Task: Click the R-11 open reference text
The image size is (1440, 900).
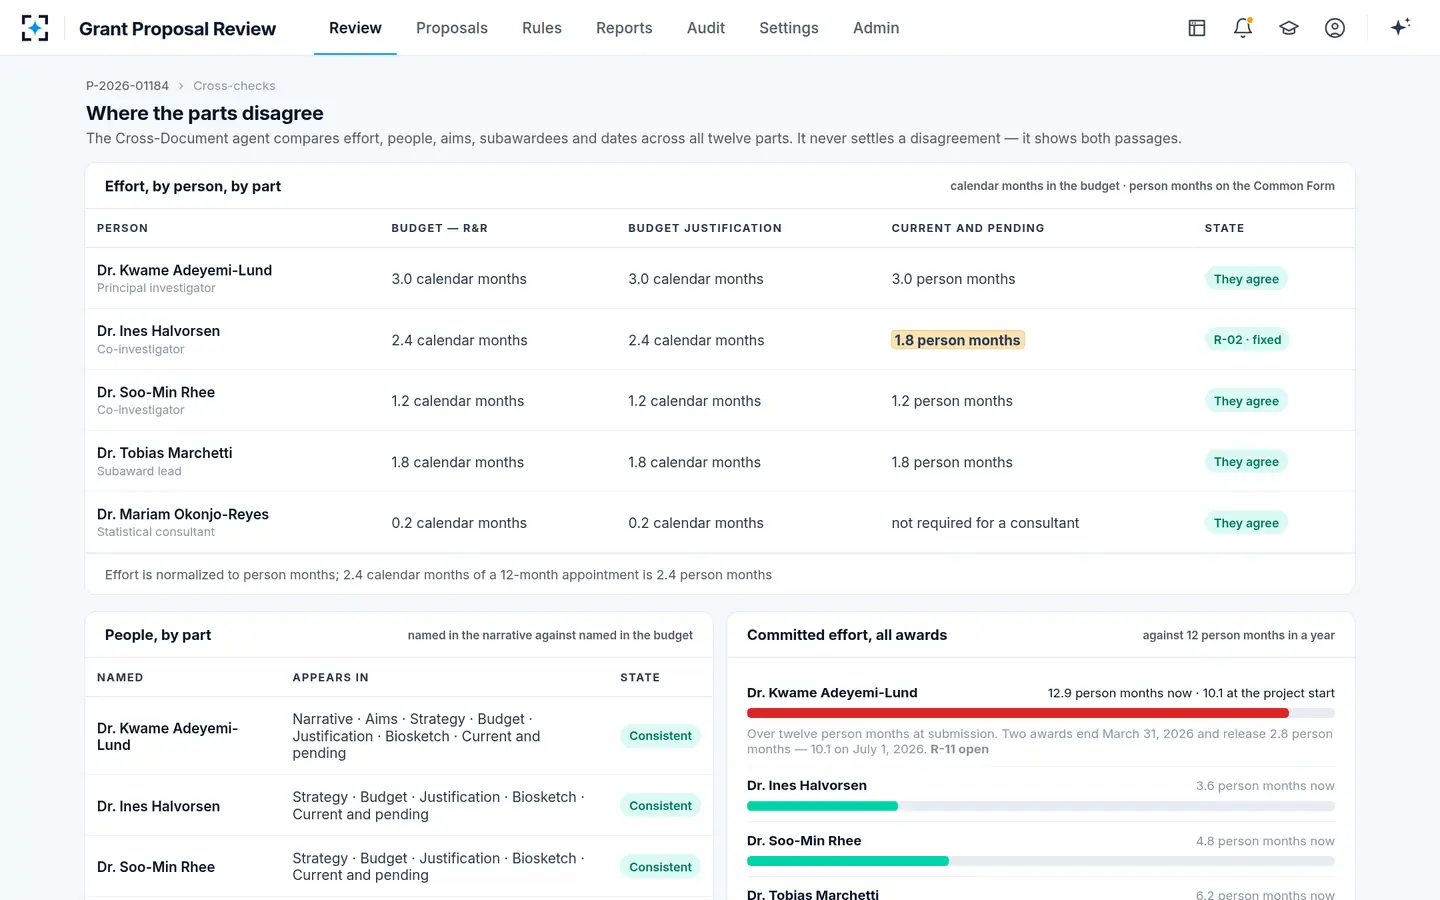Action: (x=959, y=749)
